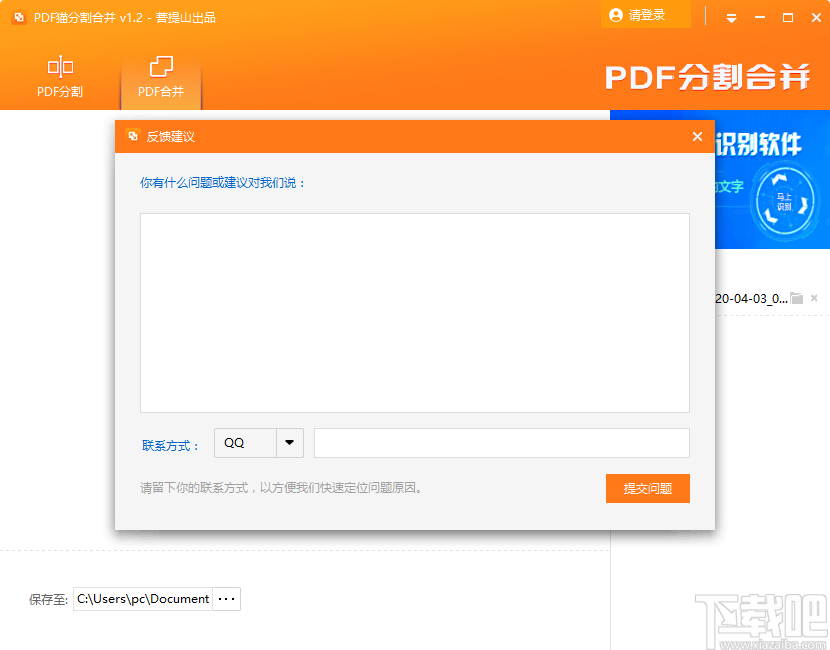Screen dimensions: 830x650
Task: Select the PDF合并 merge tool icon
Action: tap(160, 66)
